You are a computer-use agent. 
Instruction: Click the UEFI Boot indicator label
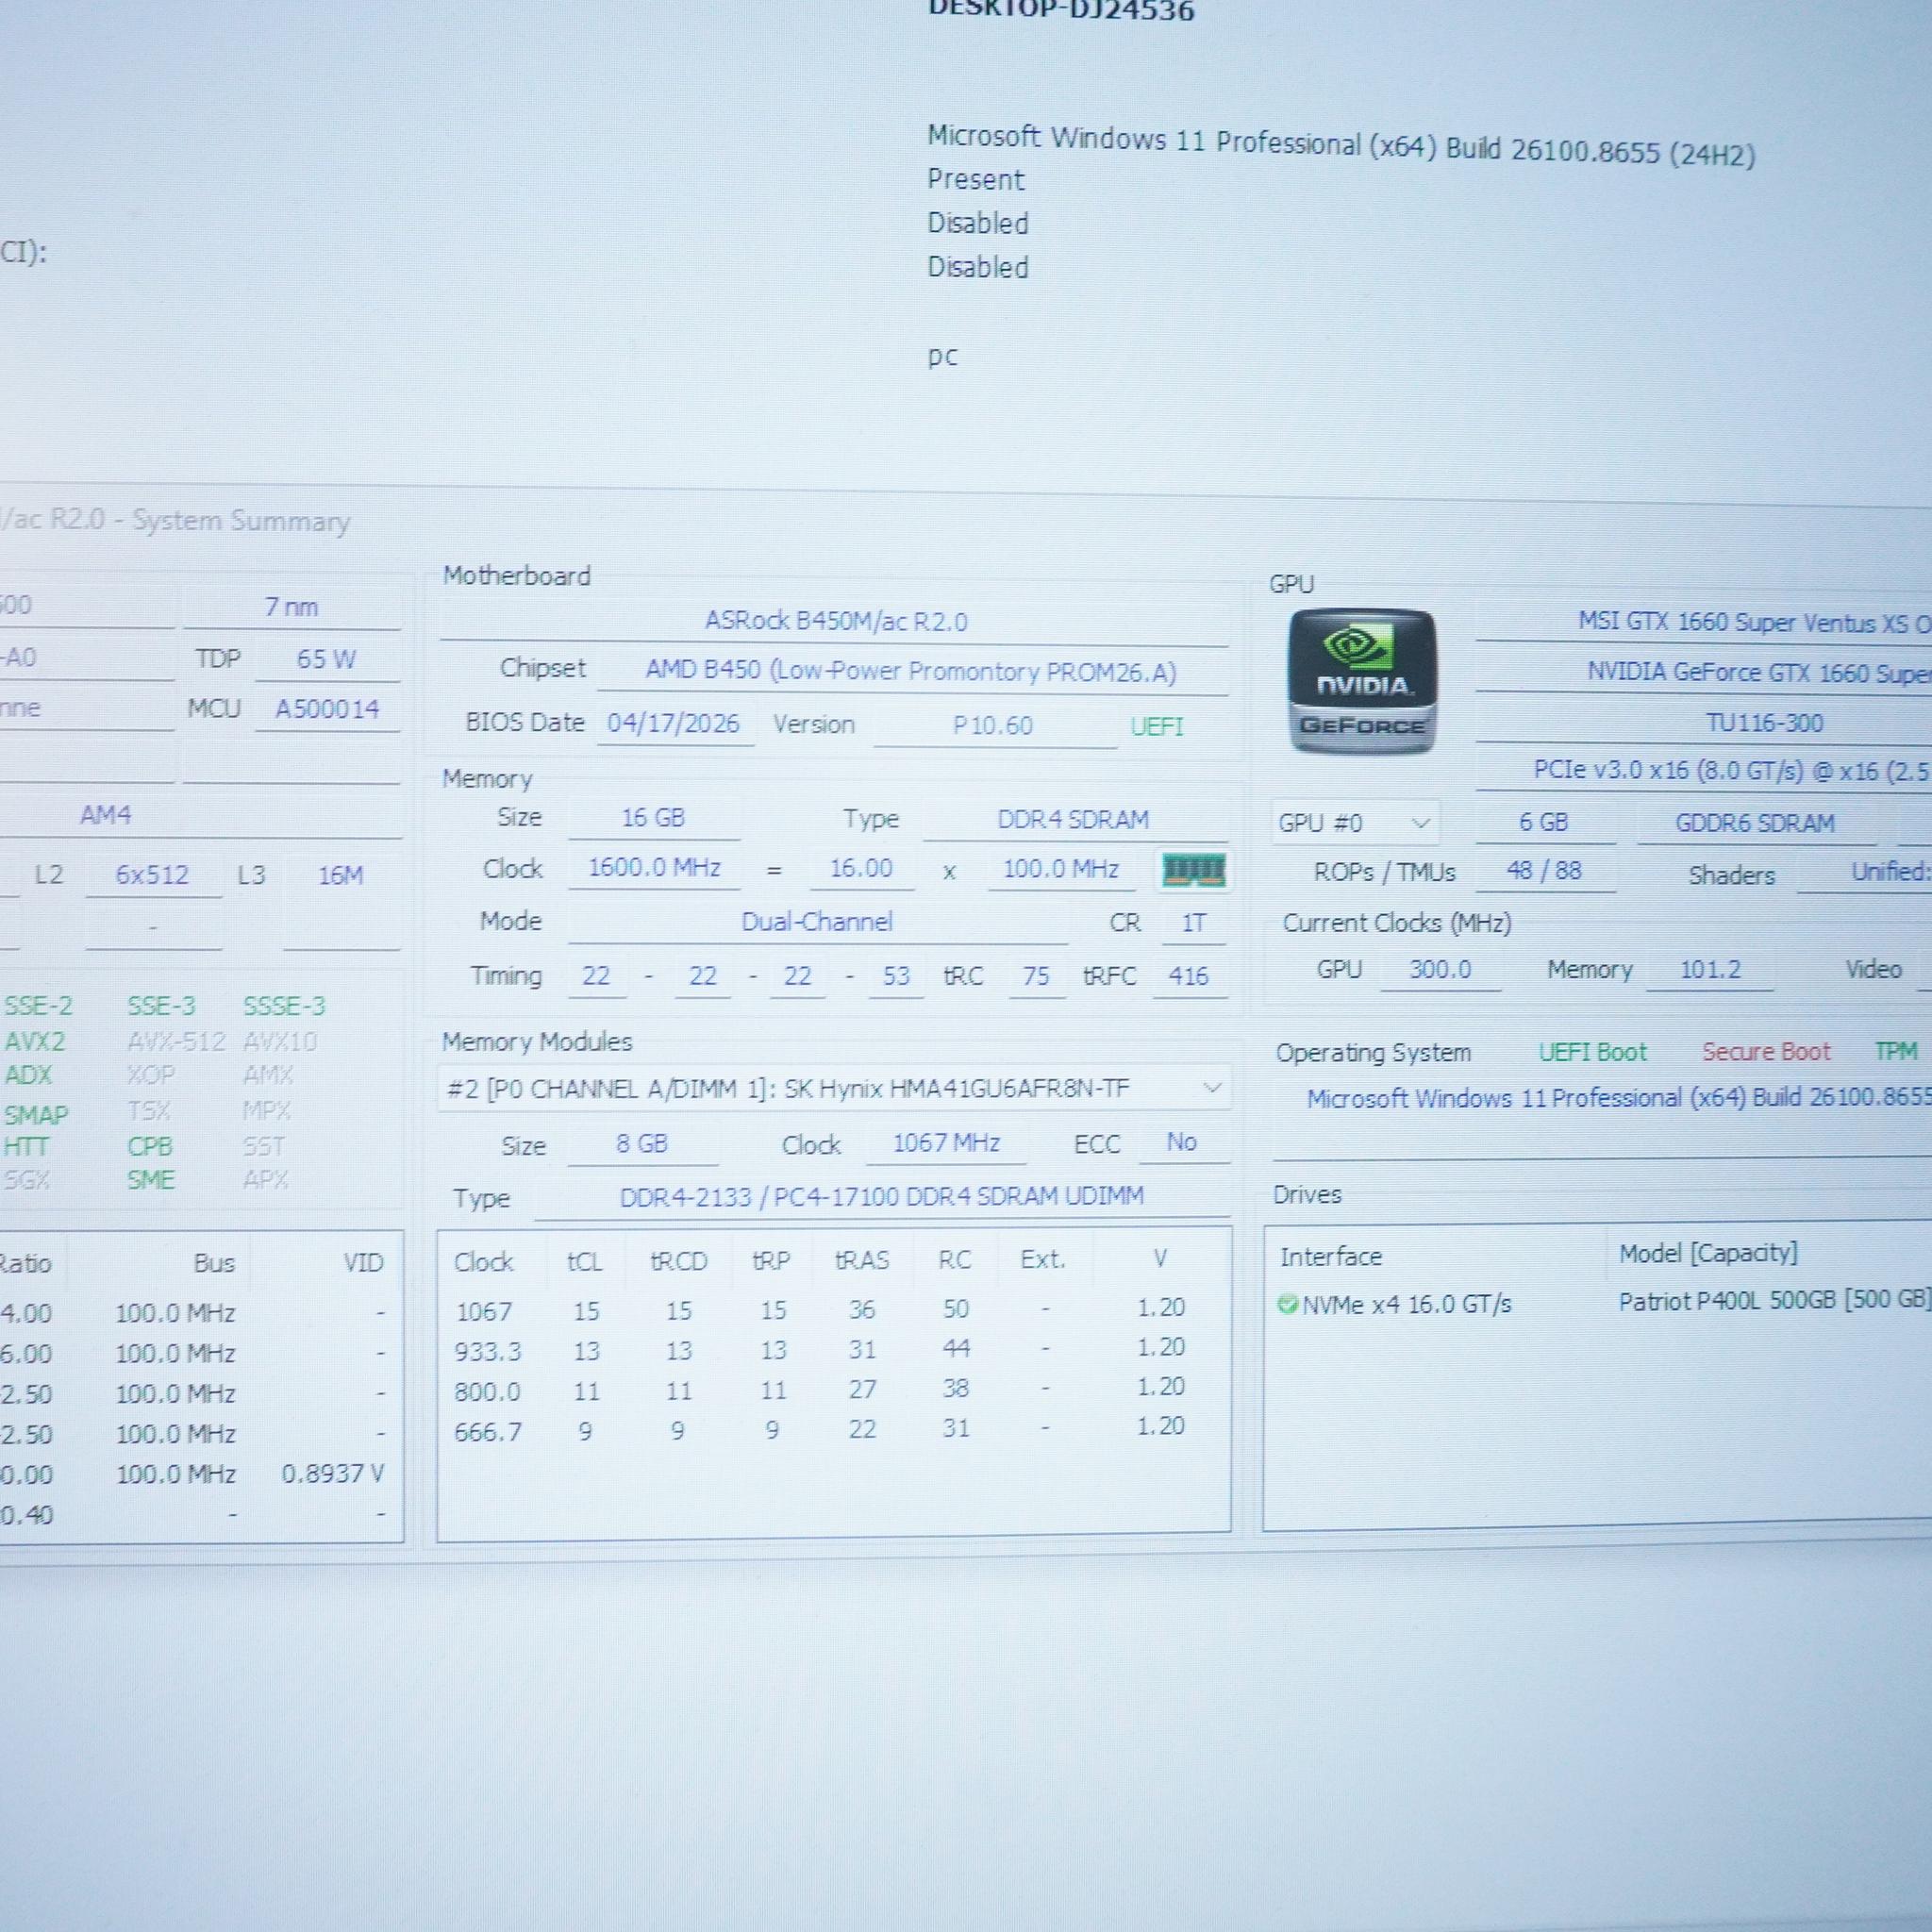tap(1592, 1052)
